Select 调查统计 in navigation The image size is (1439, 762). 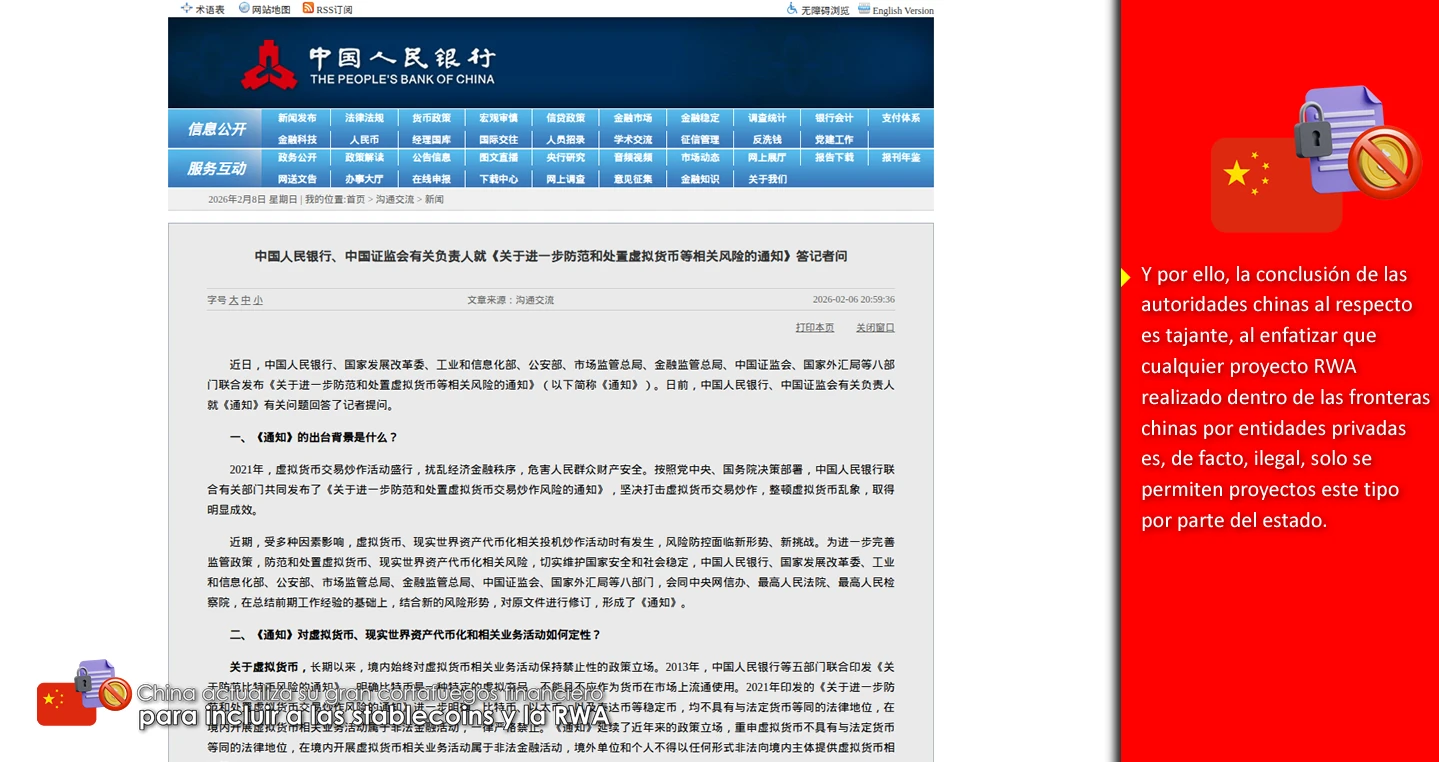767,118
